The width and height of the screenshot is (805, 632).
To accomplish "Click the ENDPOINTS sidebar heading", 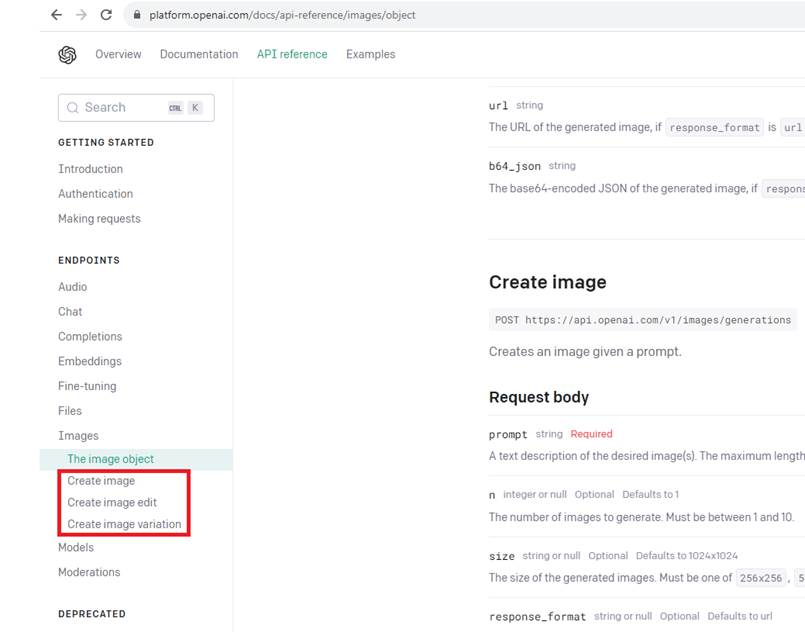I will click(89, 260).
